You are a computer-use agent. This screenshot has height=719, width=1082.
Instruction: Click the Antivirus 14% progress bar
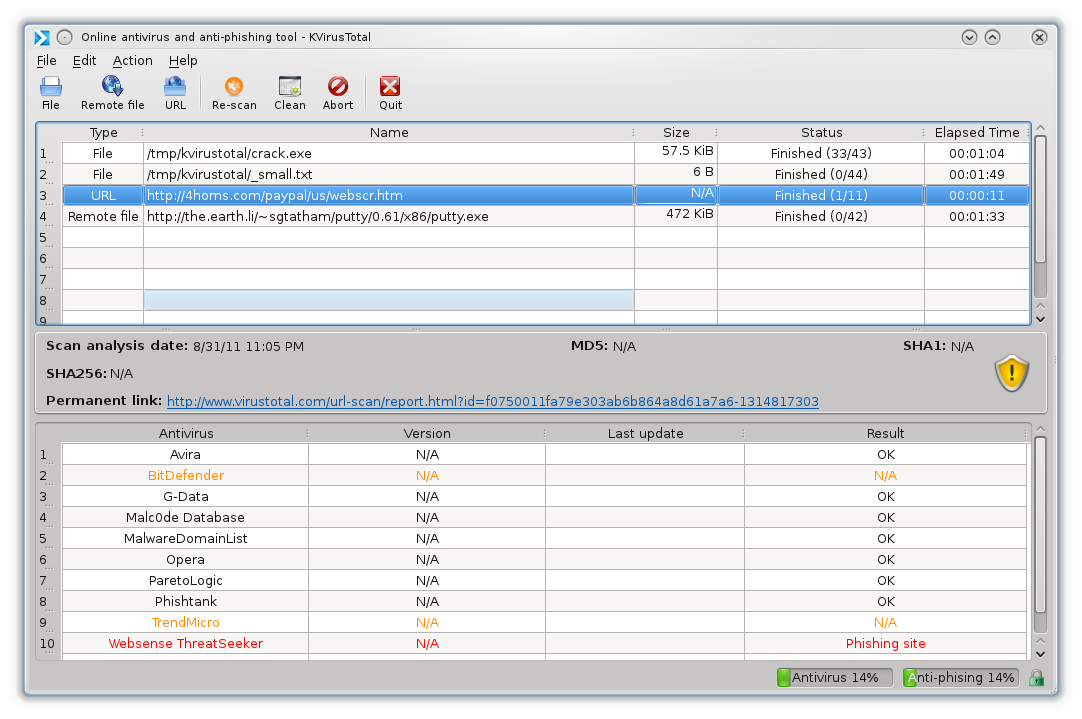pos(834,678)
